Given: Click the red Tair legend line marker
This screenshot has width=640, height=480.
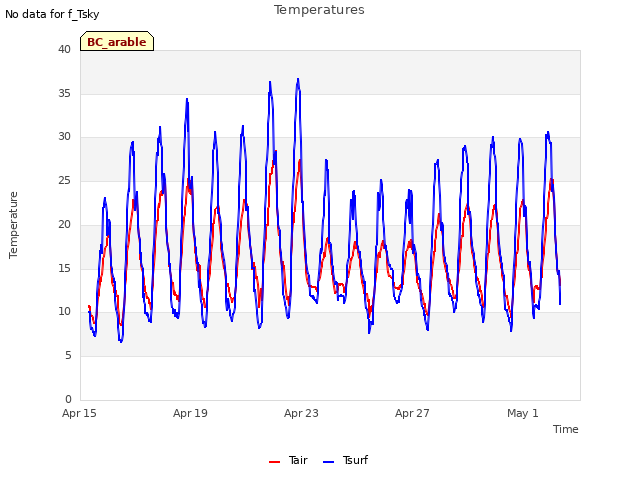Looking at the screenshot, I should 274,462.
